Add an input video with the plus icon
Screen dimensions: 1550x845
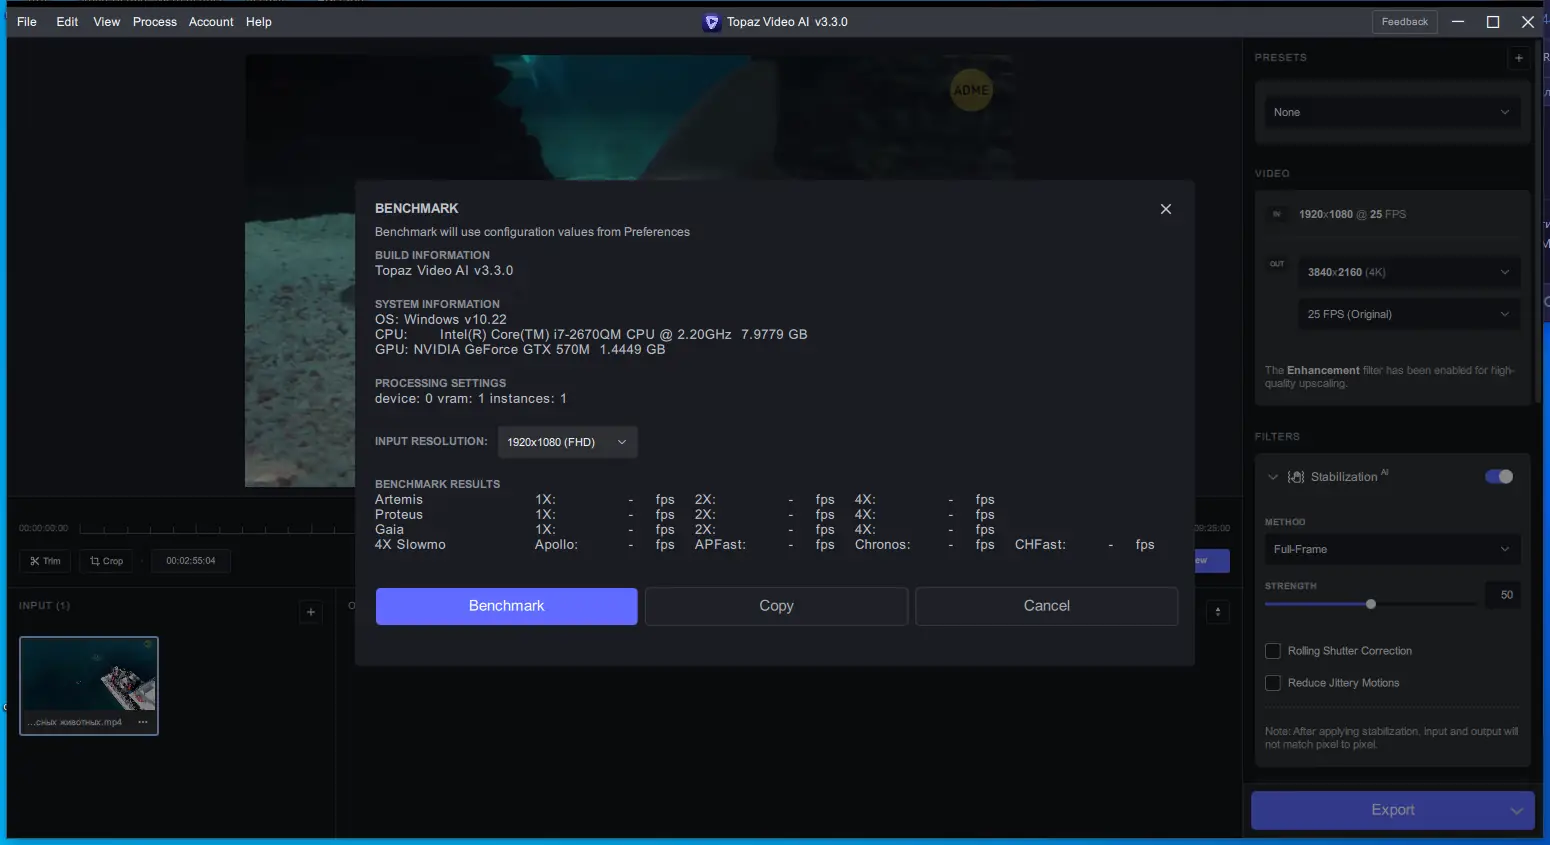click(x=311, y=612)
